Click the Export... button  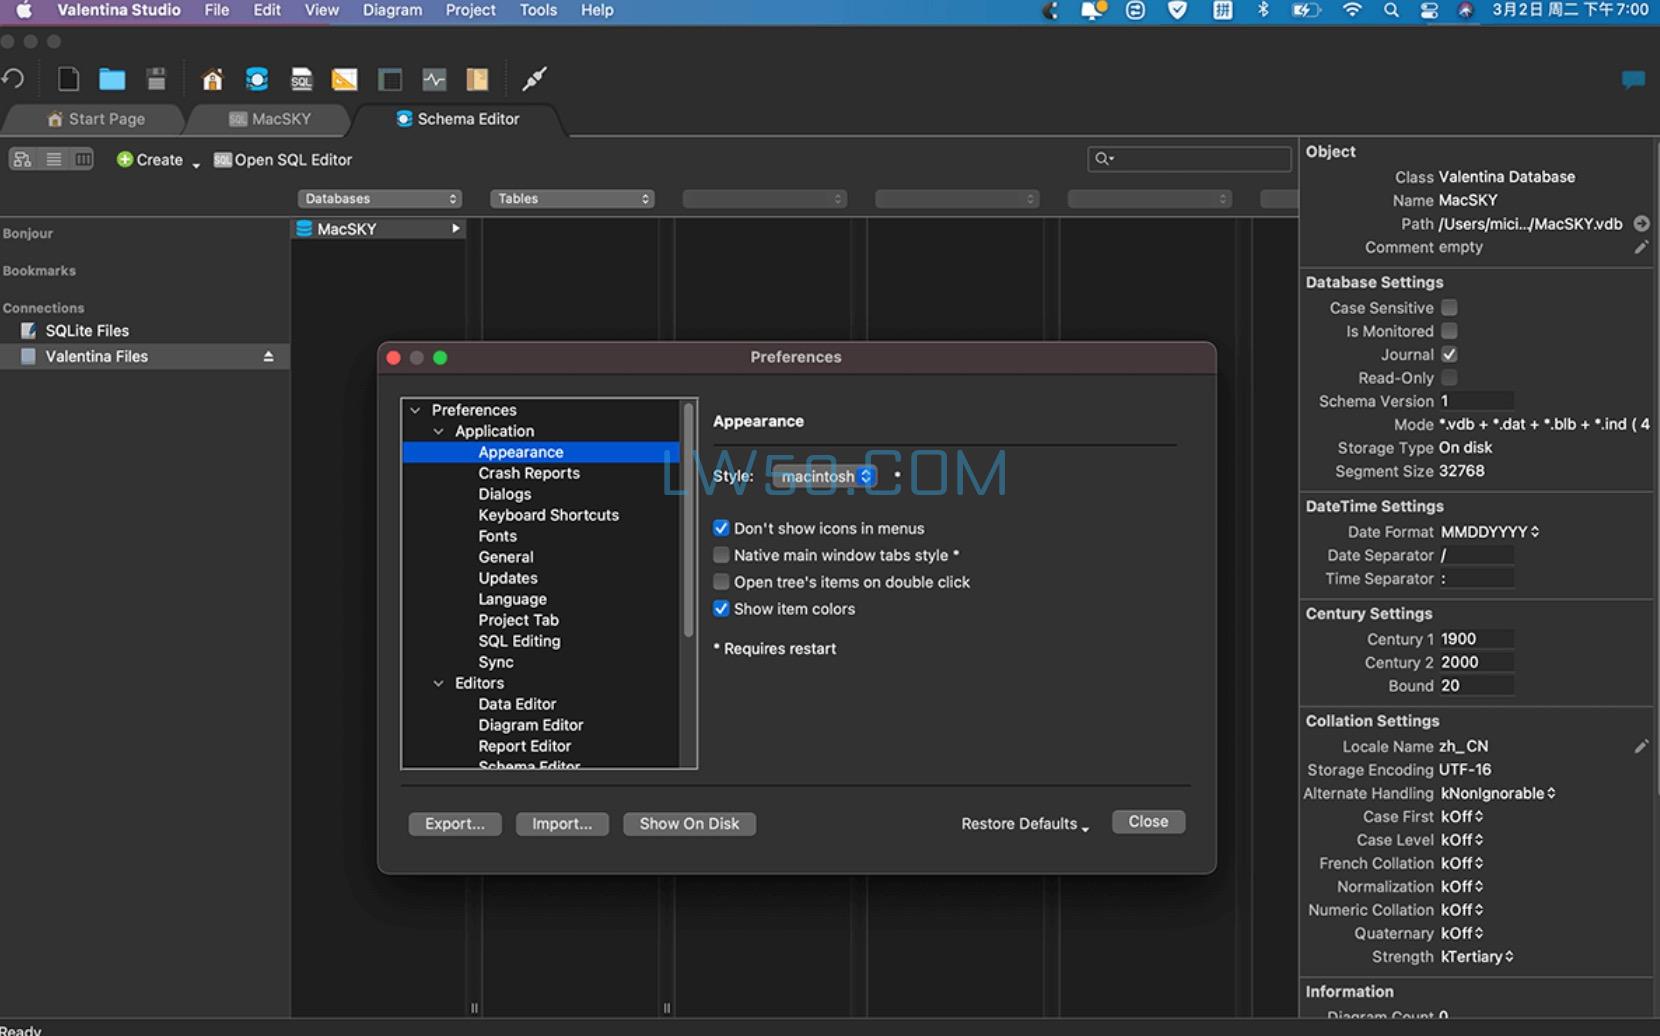[455, 824]
